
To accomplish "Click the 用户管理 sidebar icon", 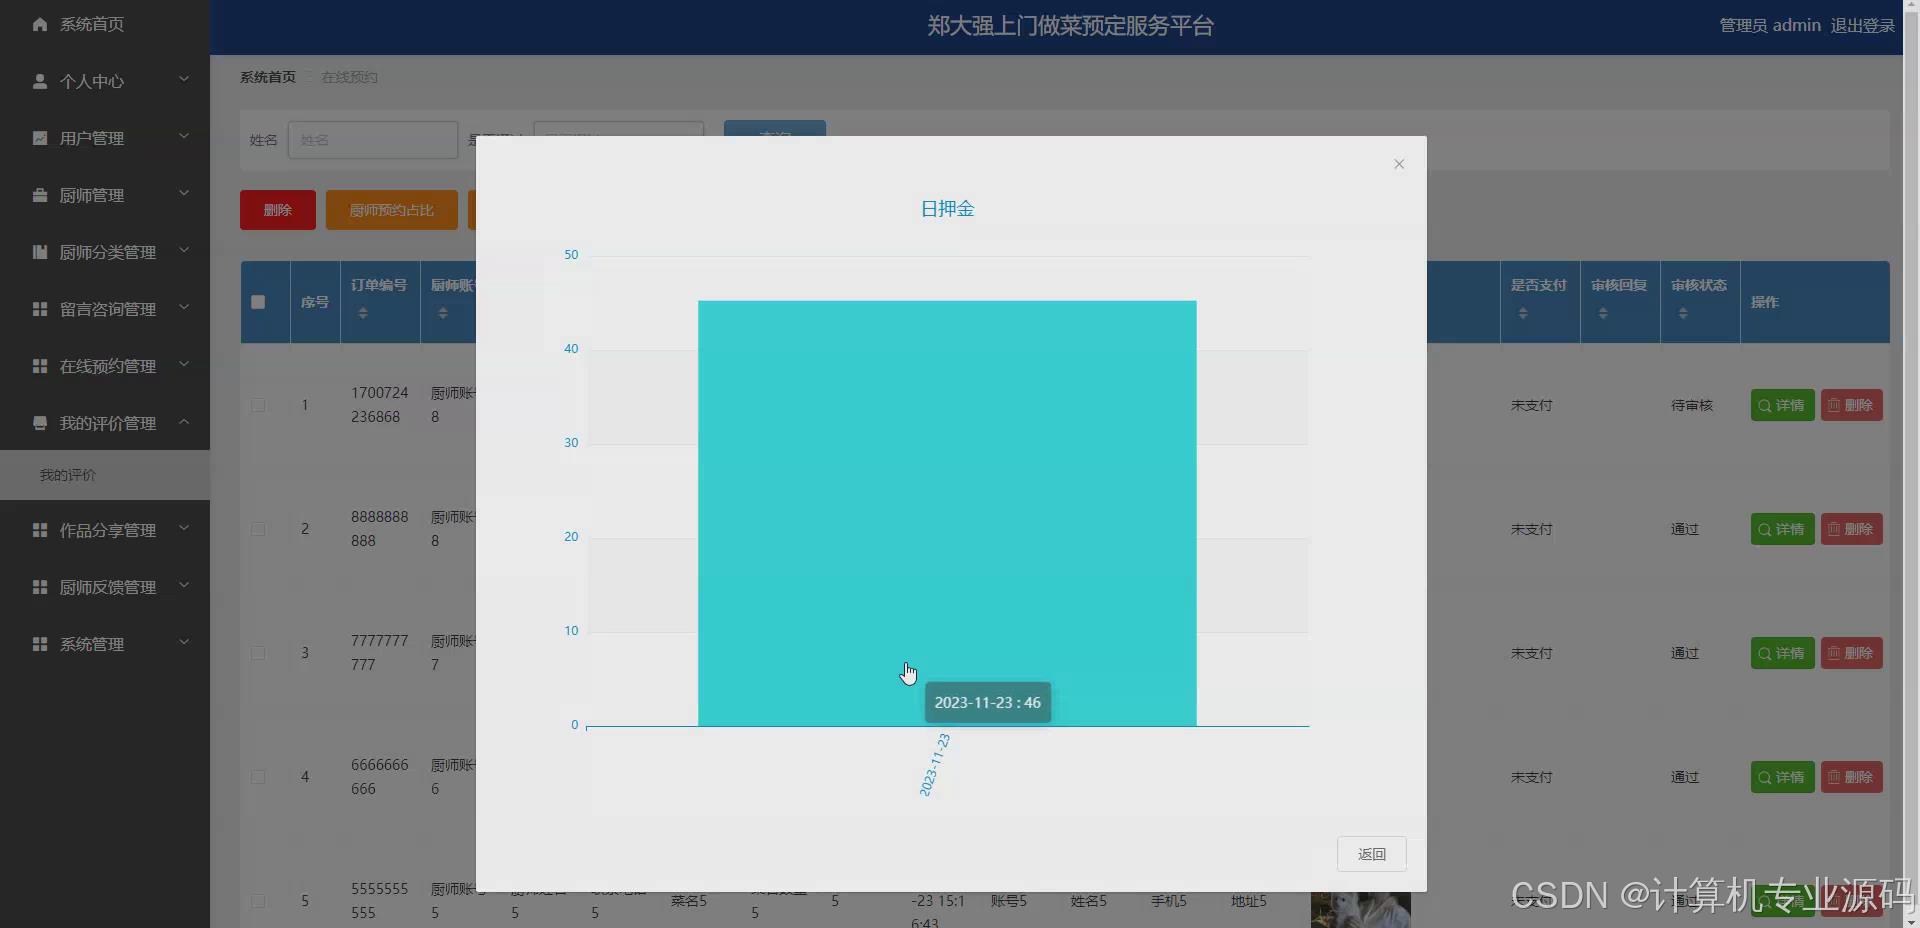I will coord(40,138).
